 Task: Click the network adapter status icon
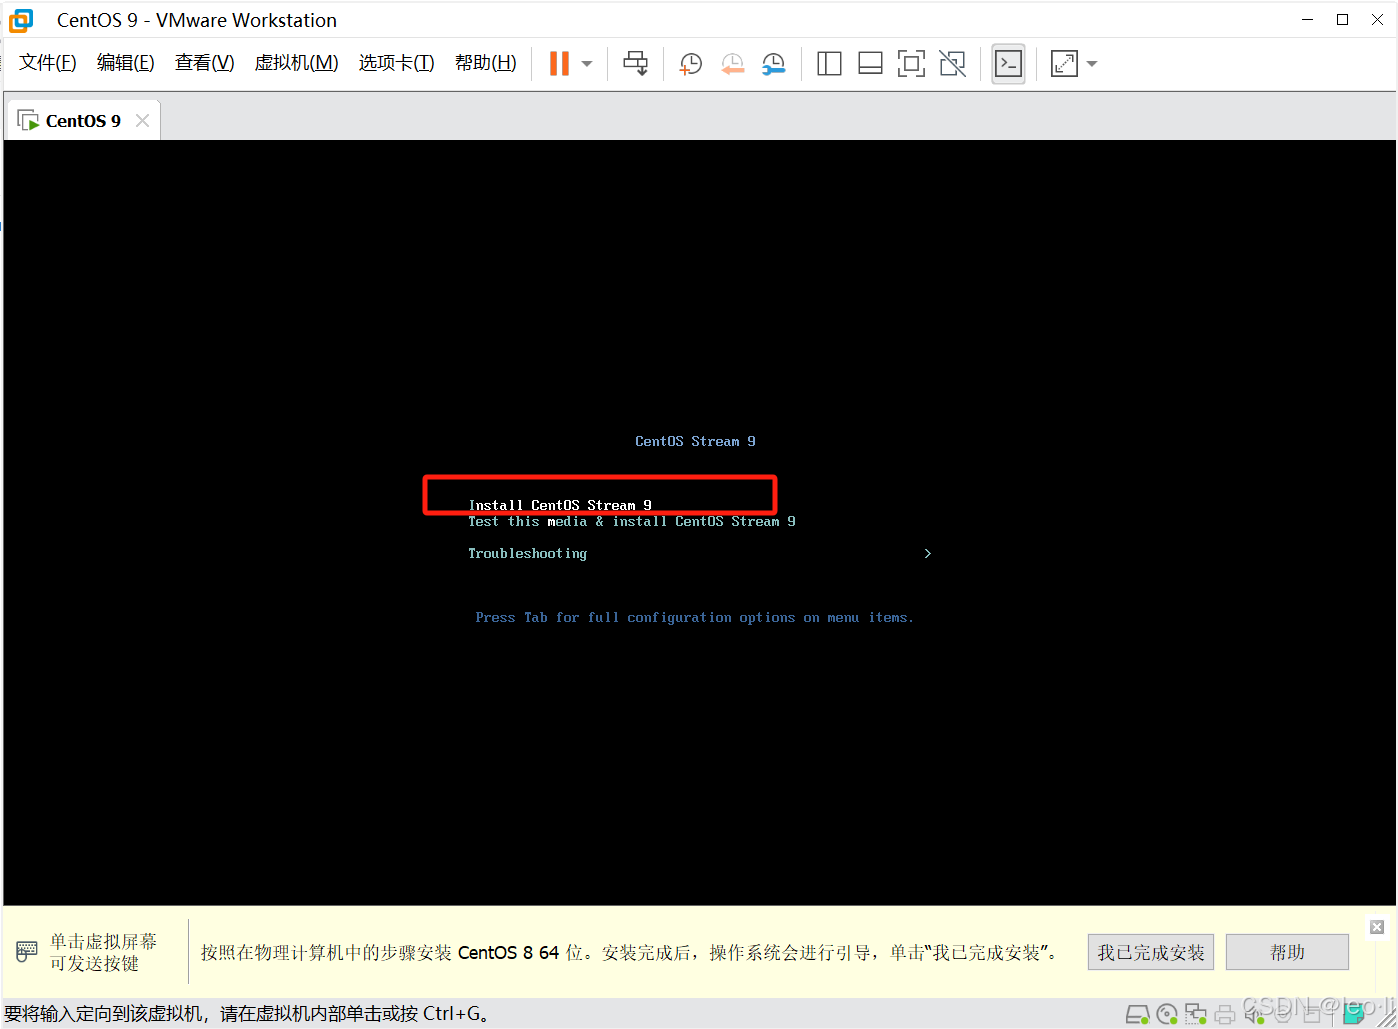click(x=1196, y=1015)
